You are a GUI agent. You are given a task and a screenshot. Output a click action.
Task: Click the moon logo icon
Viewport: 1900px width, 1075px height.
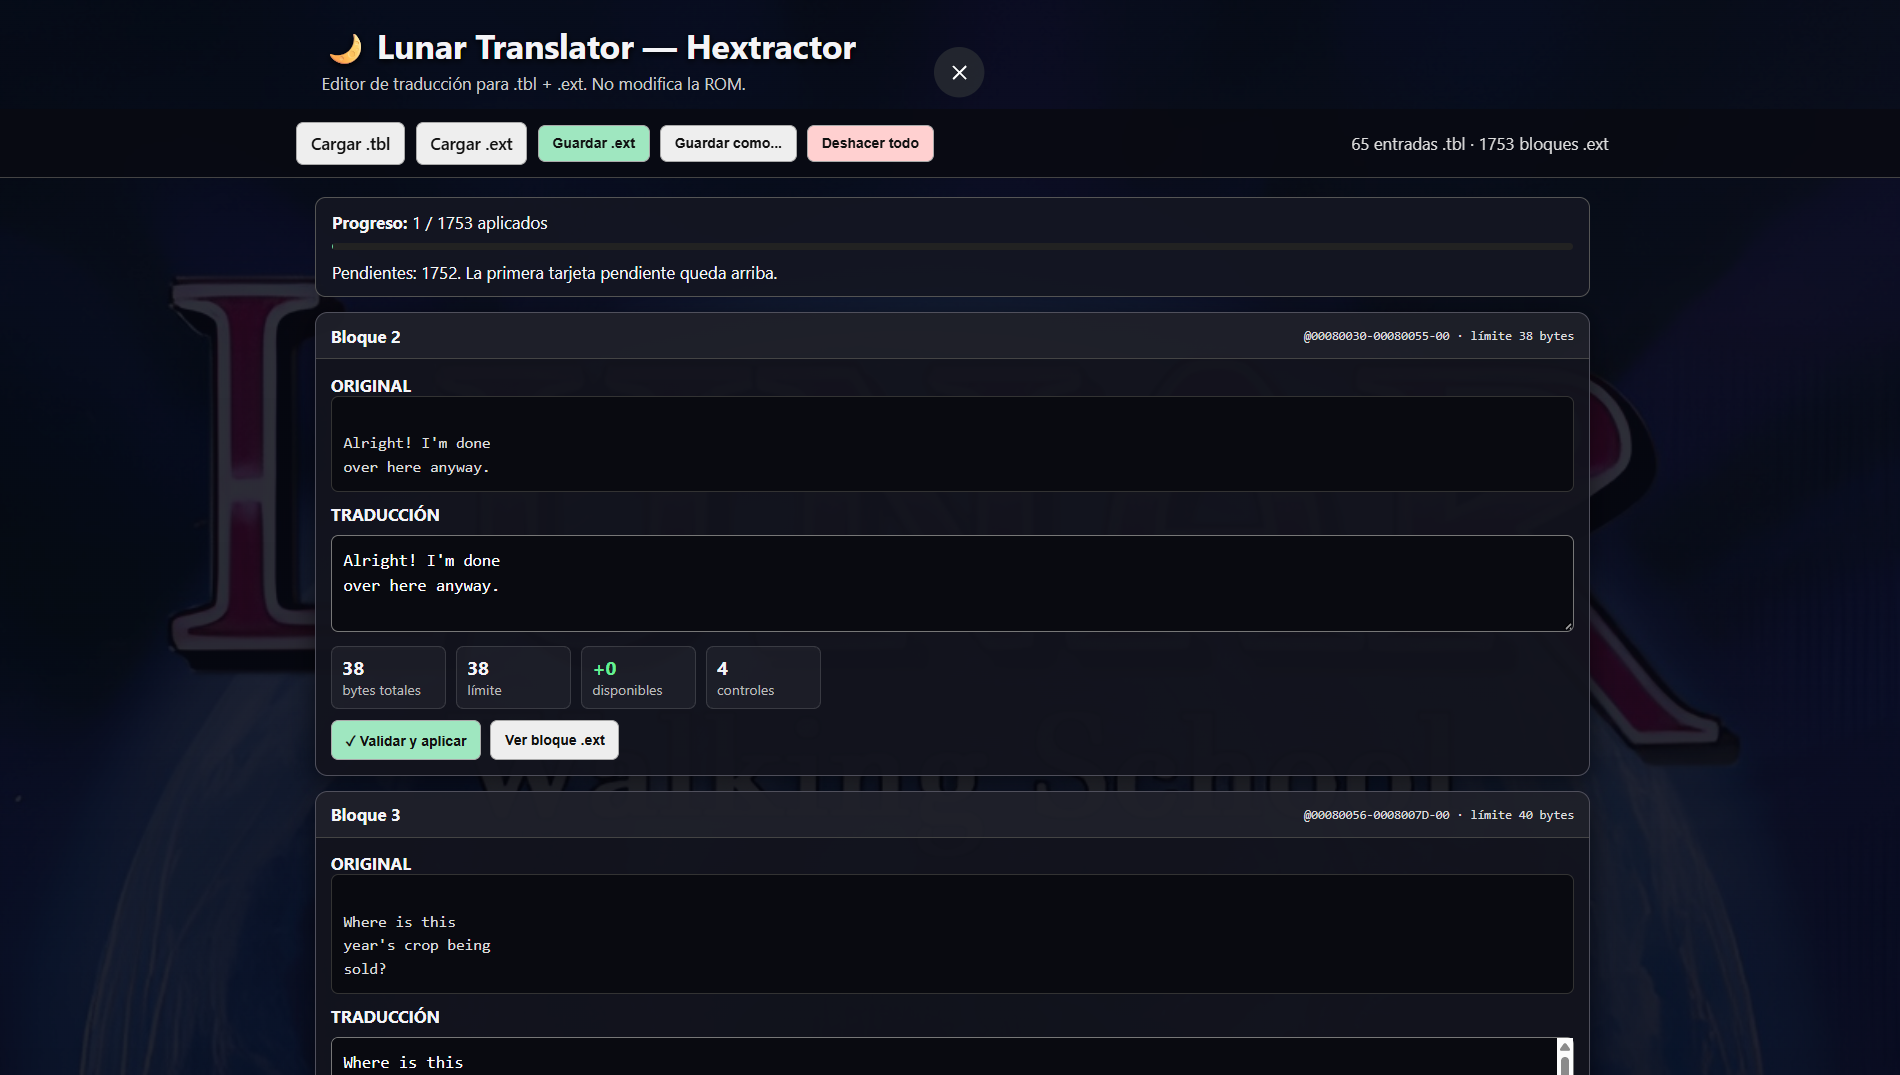coord(346,48)
